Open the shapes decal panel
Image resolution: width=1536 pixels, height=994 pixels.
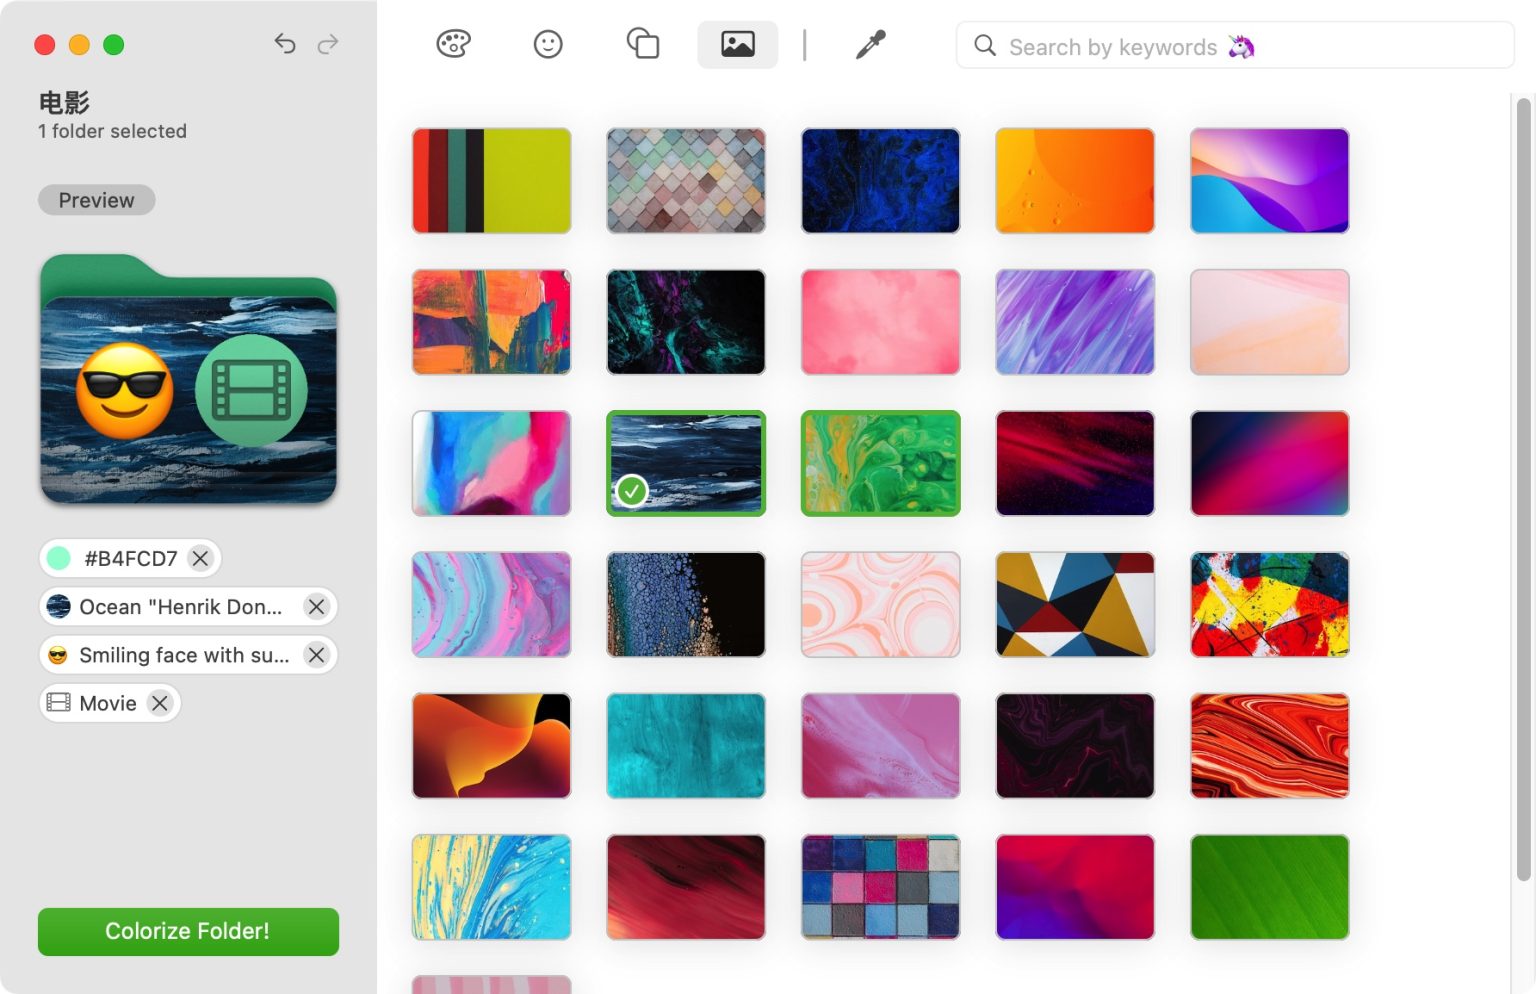pyautogui.click(x=643, y=44)
